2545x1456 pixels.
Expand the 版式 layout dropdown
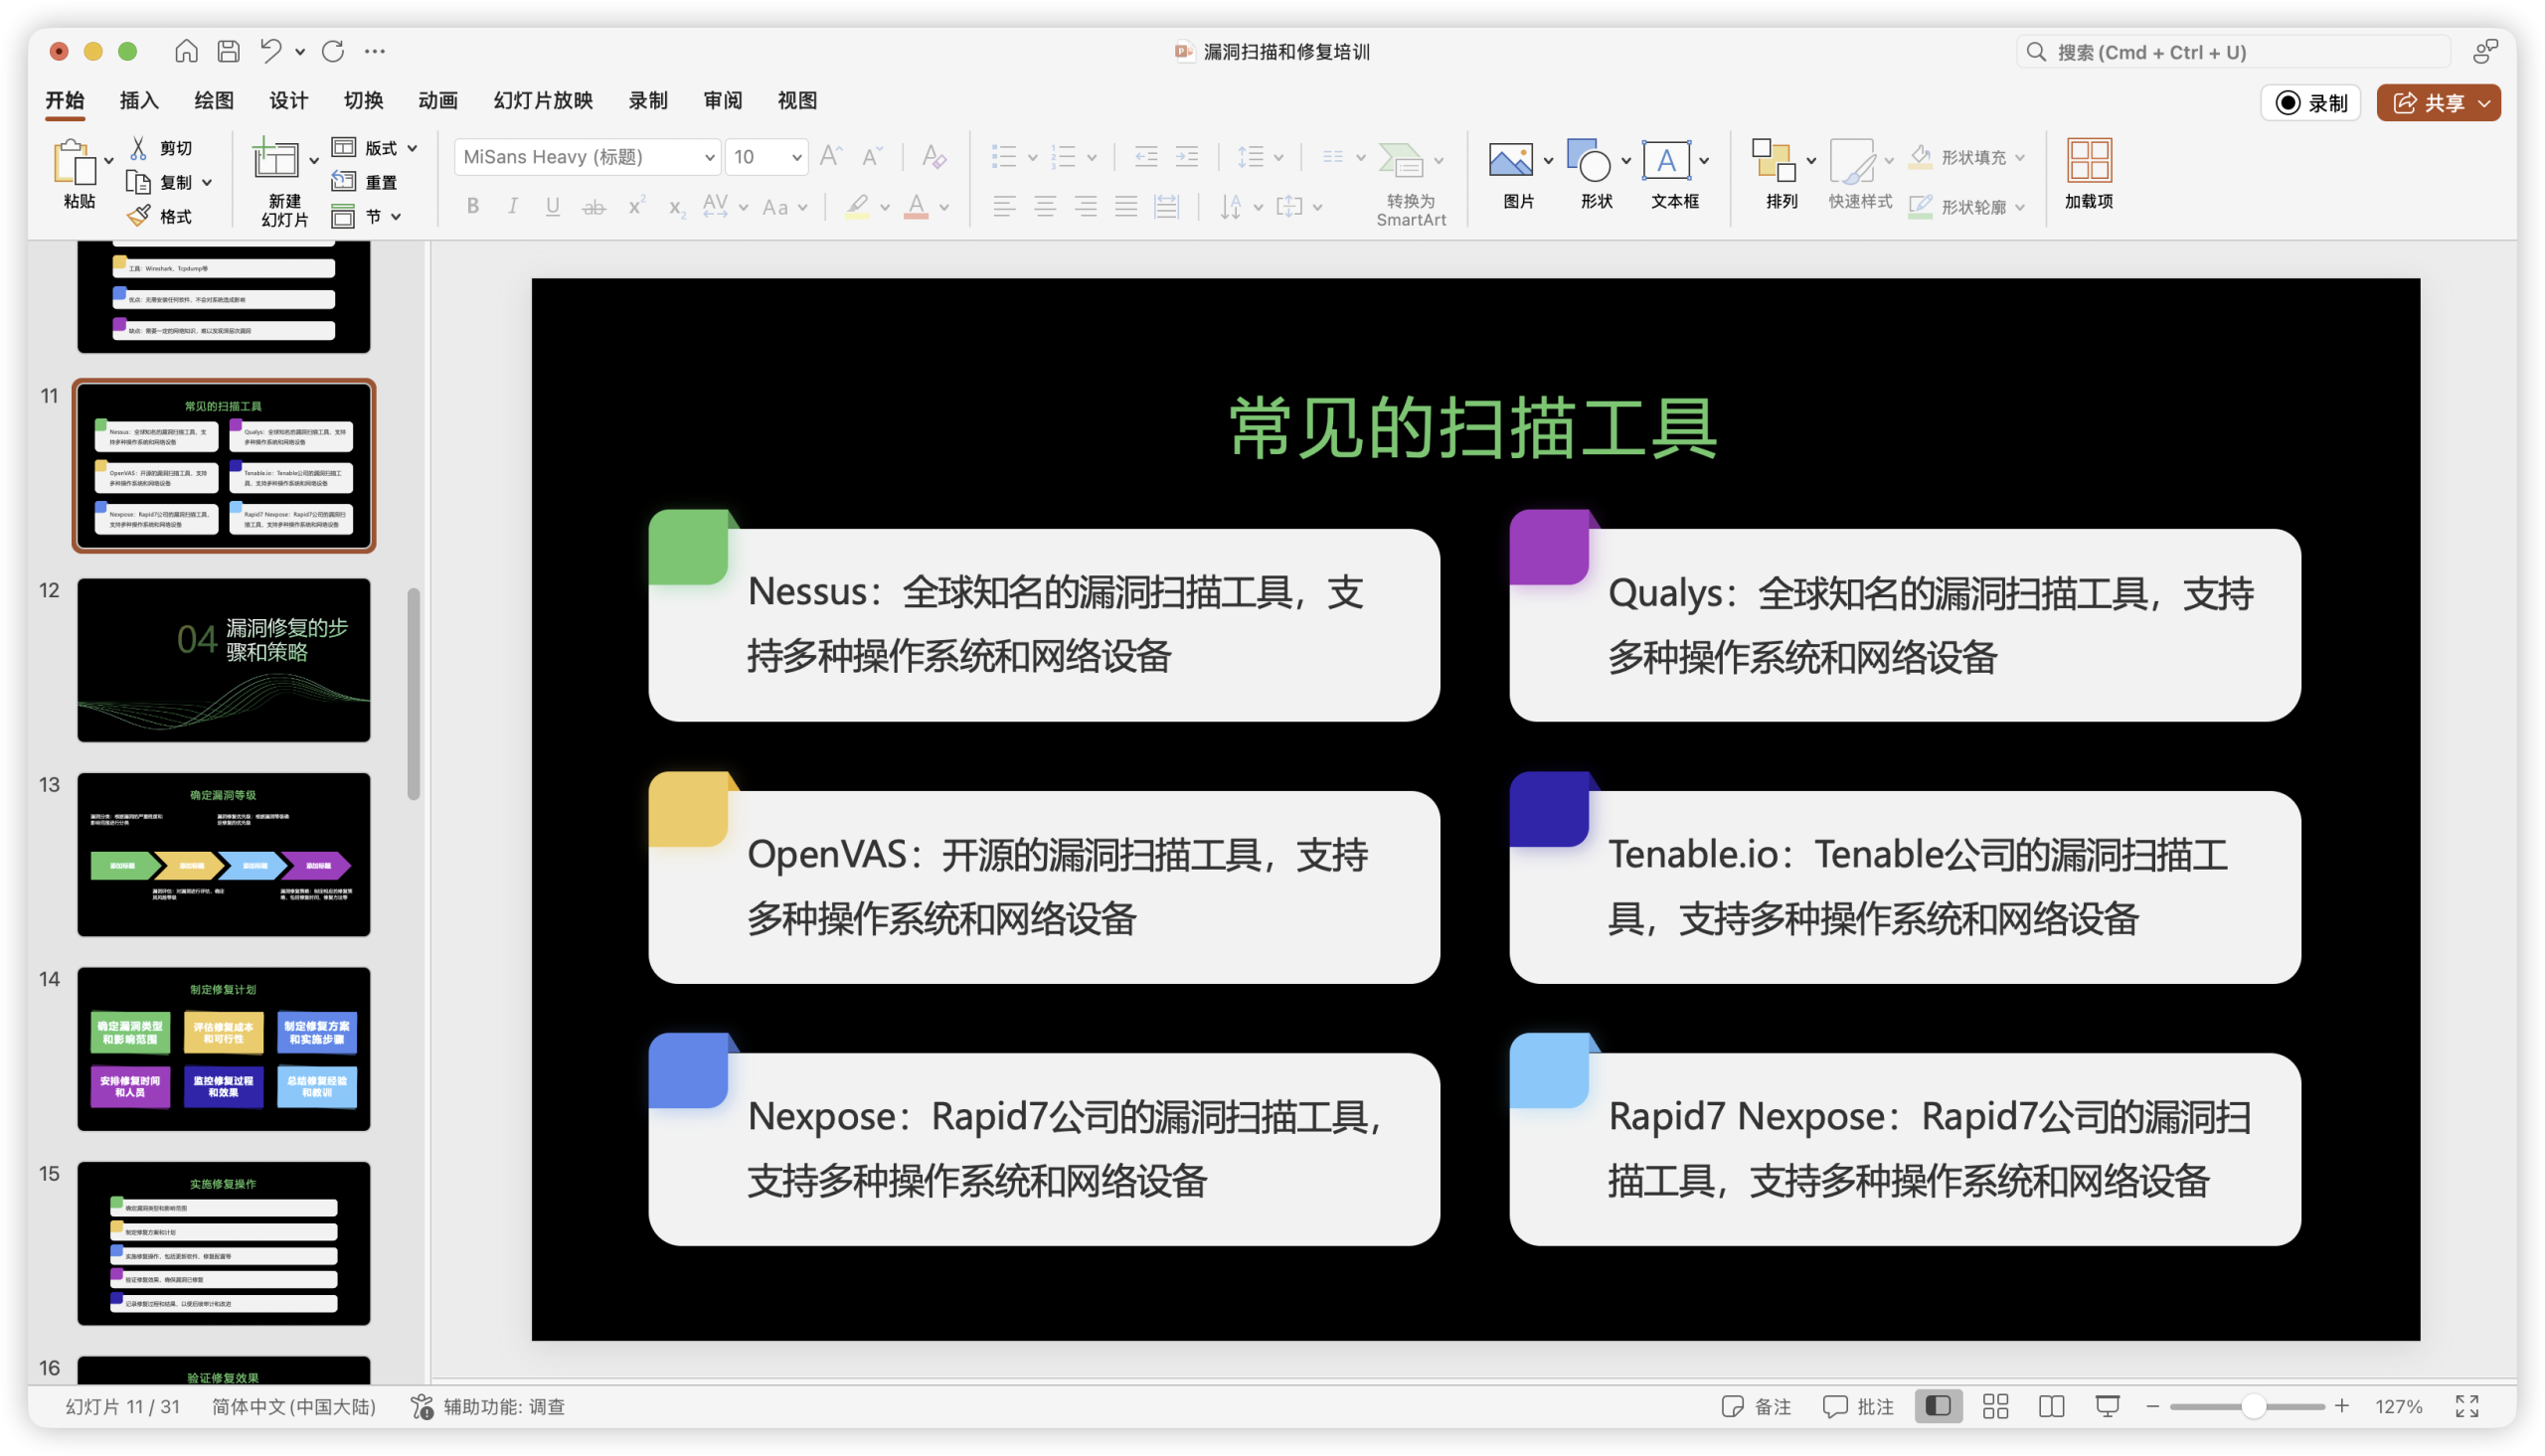412,148
